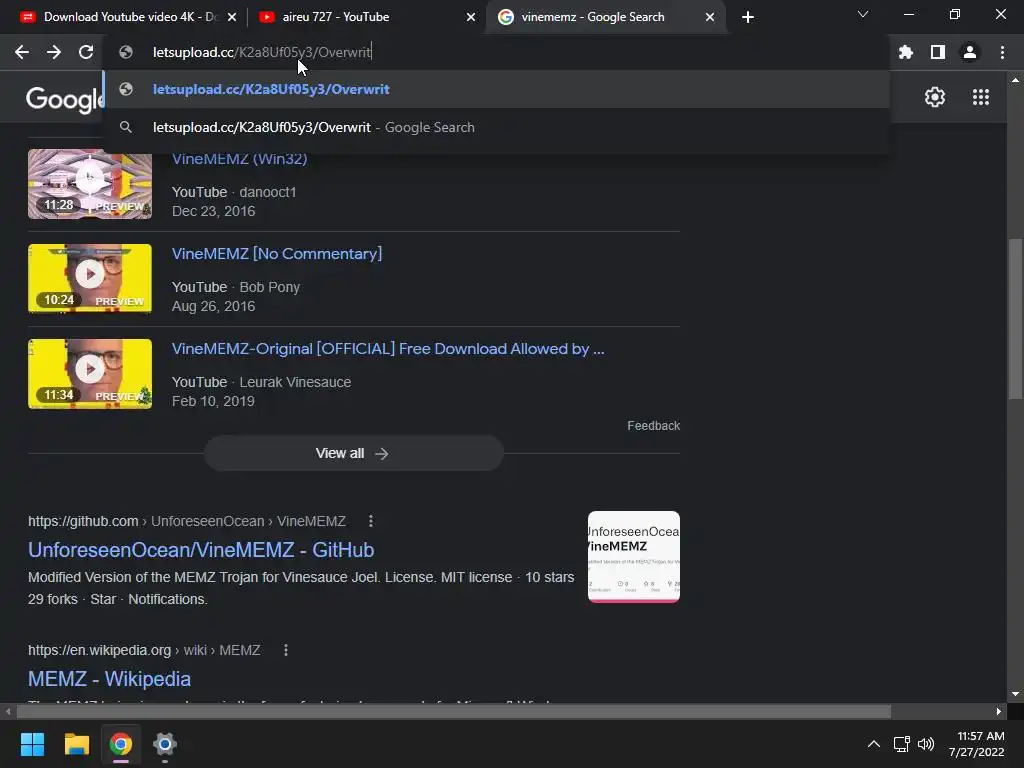1024x768 pixels.
Task: Go forward to next page
Action: (x=54, y=52)
